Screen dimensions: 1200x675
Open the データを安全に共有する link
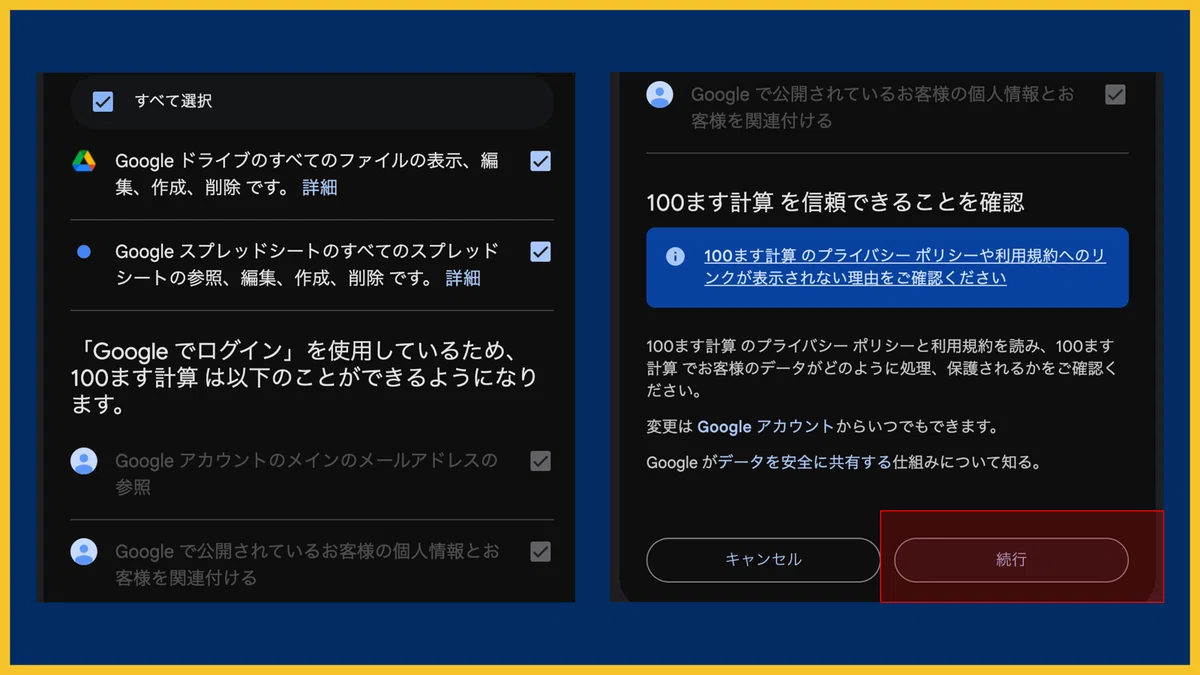[x=804, y=462]
